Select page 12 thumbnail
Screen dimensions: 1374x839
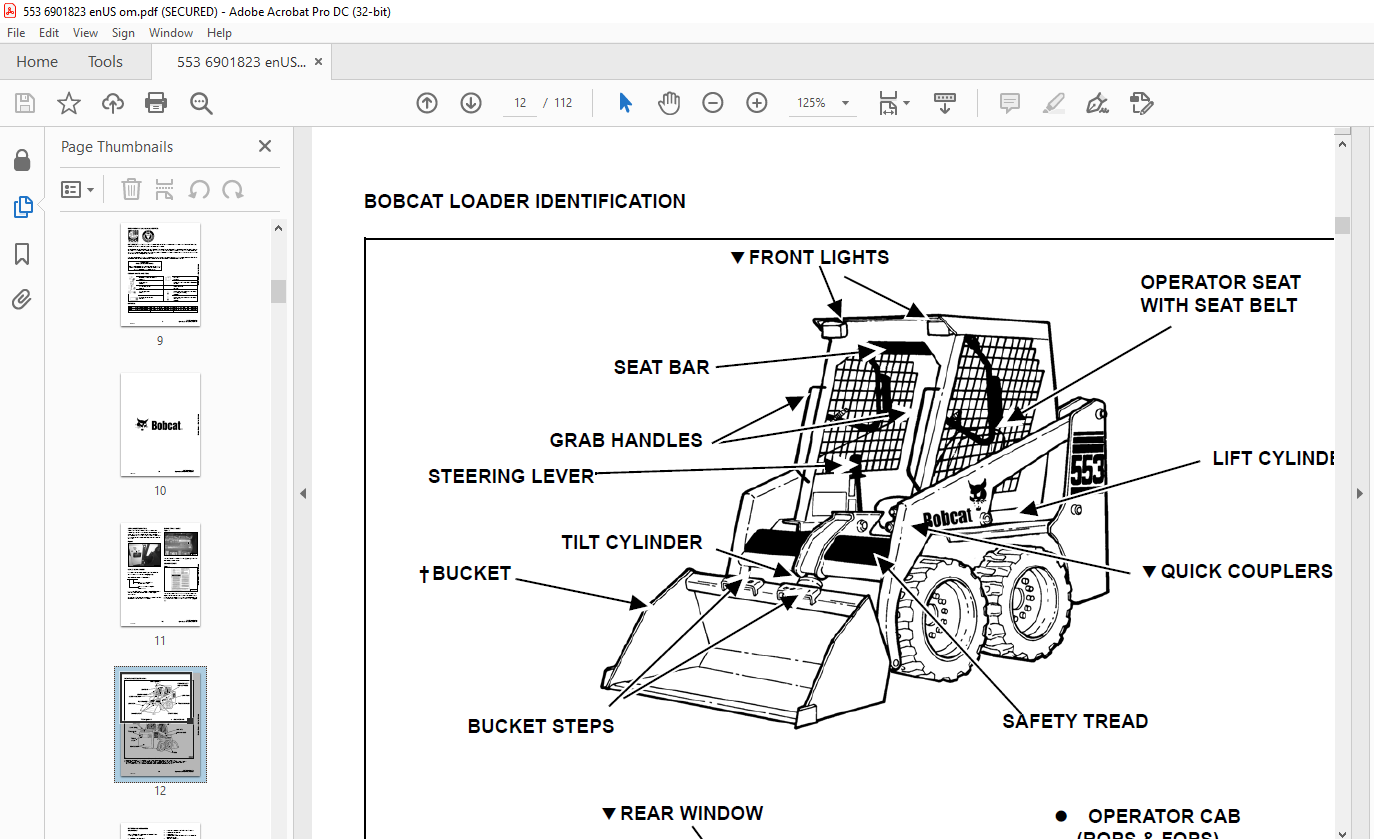160,724
